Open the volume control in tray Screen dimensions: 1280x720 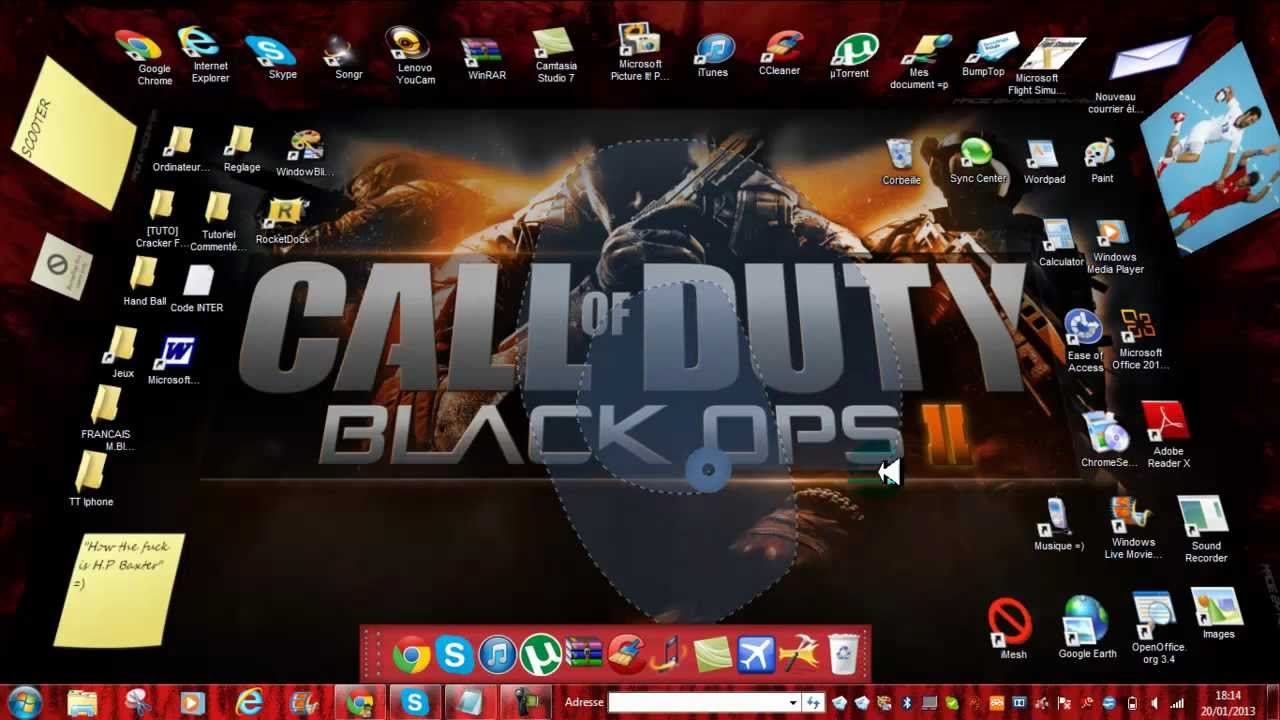click(1154, 703)
